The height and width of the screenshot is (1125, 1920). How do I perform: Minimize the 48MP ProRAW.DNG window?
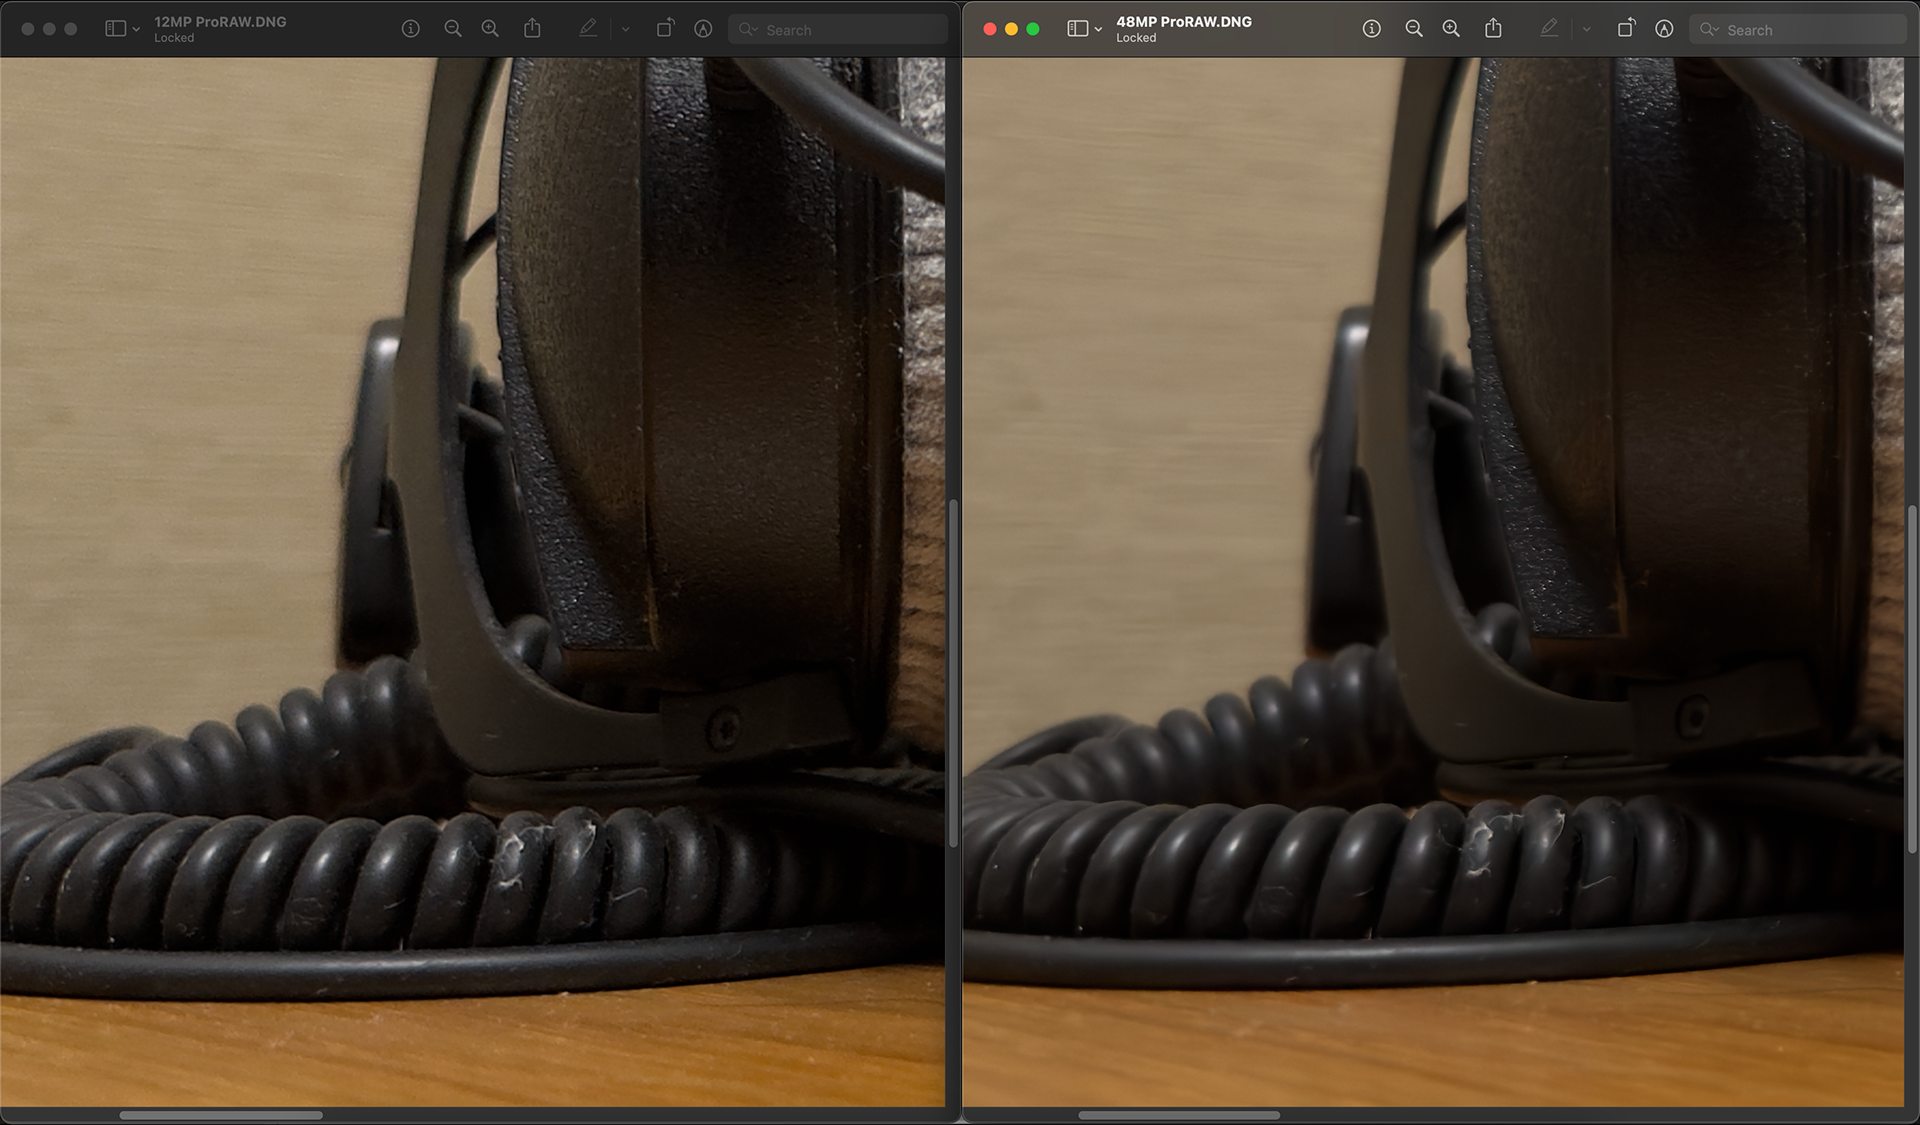tap(1011, 29)
